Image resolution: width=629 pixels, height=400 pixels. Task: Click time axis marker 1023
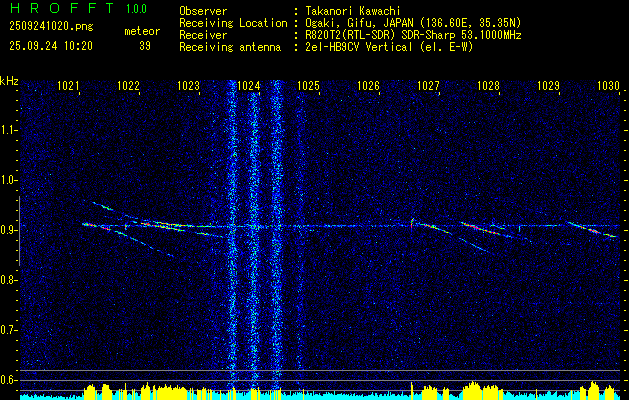click(189, 86)
